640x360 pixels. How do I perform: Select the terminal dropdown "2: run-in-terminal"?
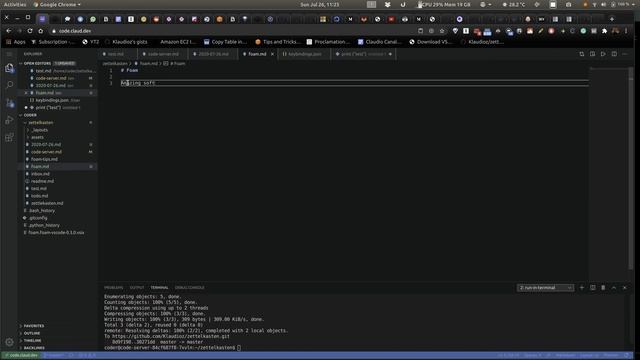pos(545,288)
